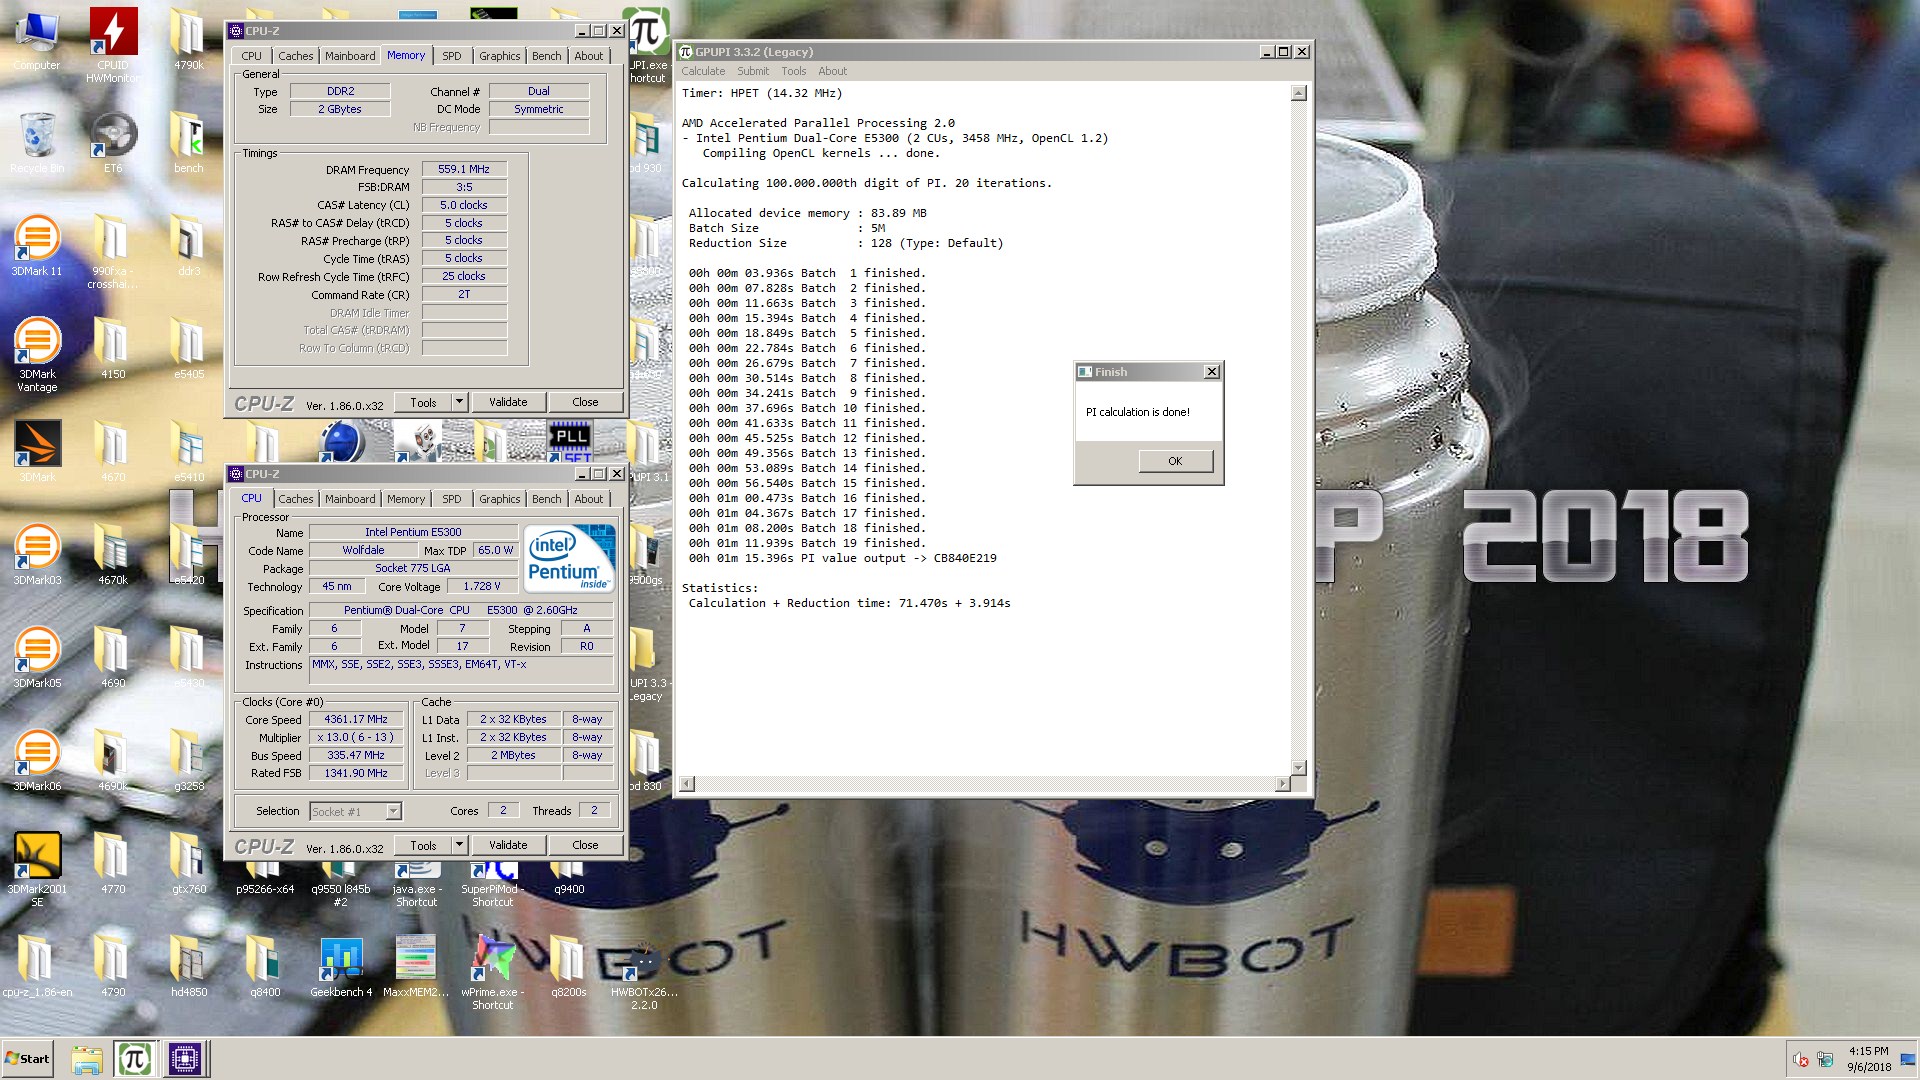Open the Start menu

(27, 1059)
